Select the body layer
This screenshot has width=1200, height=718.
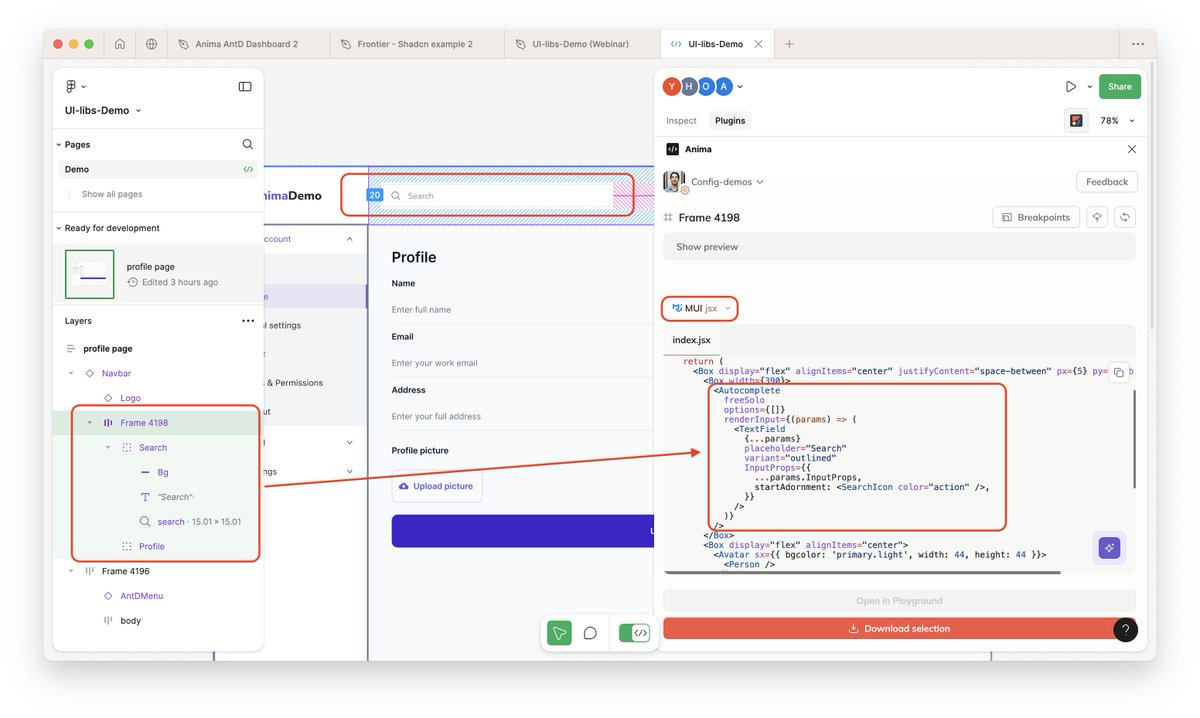coord(130,621)
